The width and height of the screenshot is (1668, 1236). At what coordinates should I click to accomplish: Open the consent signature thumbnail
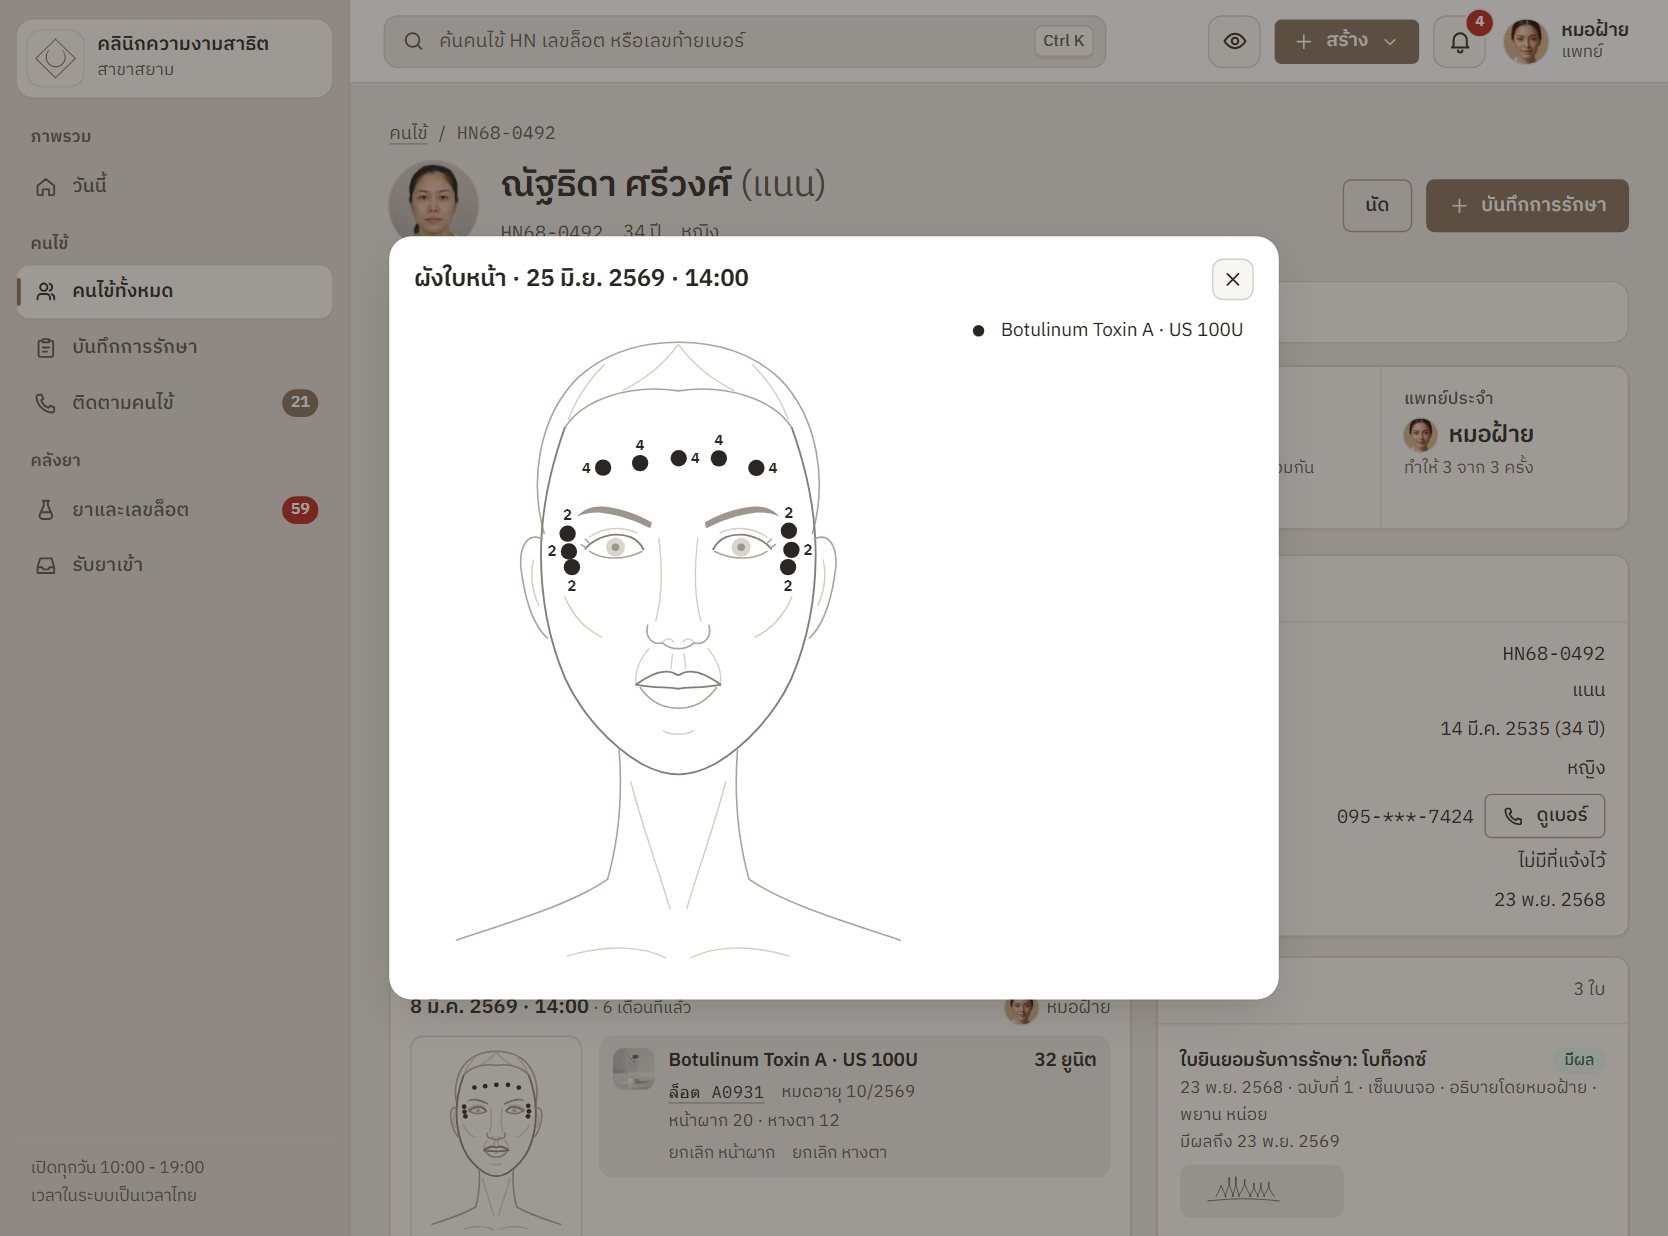coord(1261,1191)
